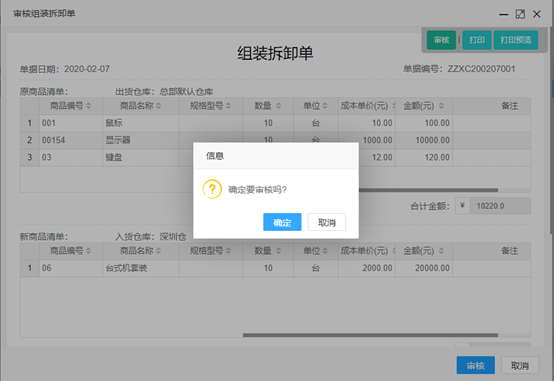Click the blue 审核 button at bottom
Screen dimensions: 554x381
[476, 365]
